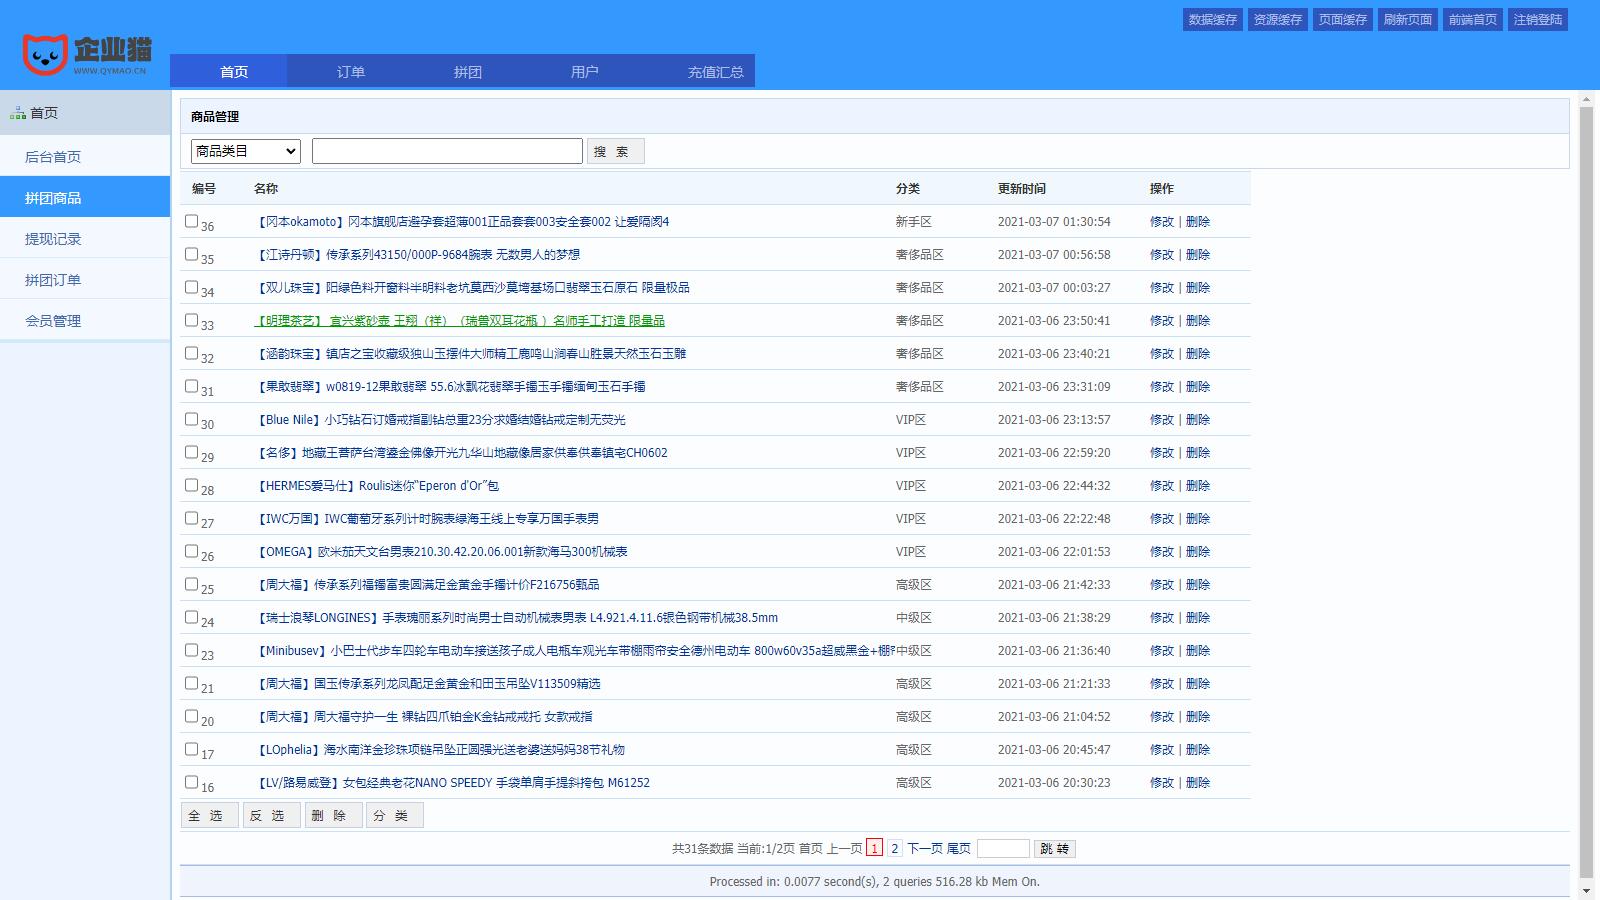Click the 企业猫 cat logo
1600x900 pixels.
[46, 55]
